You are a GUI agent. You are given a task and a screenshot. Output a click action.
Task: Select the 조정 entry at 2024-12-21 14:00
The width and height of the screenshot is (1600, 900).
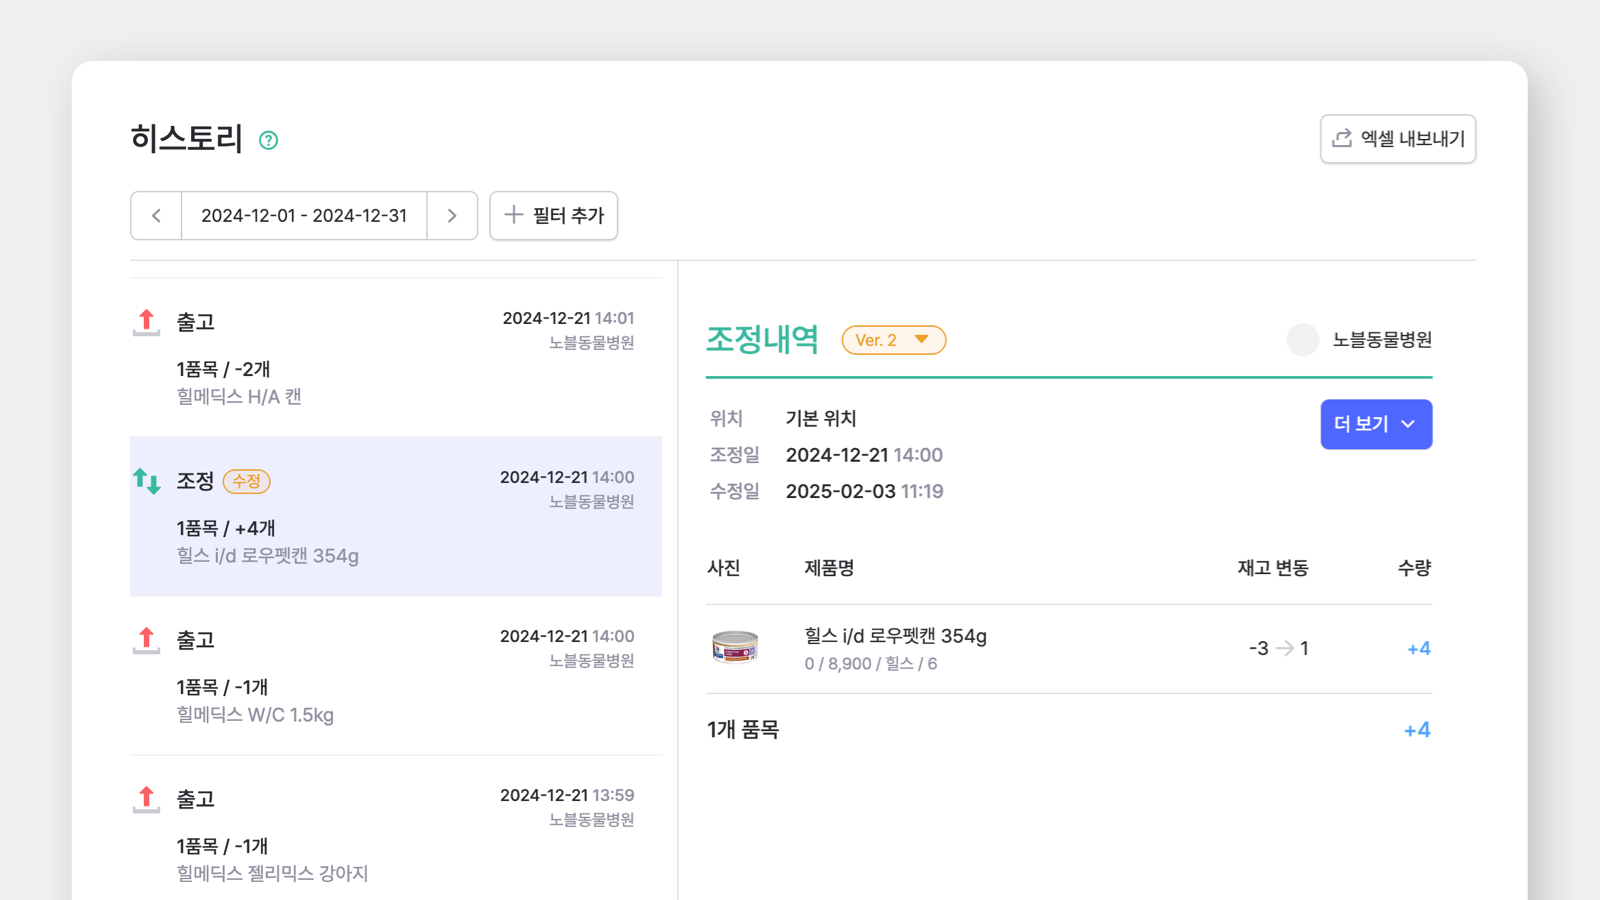(x=396, y=516)
